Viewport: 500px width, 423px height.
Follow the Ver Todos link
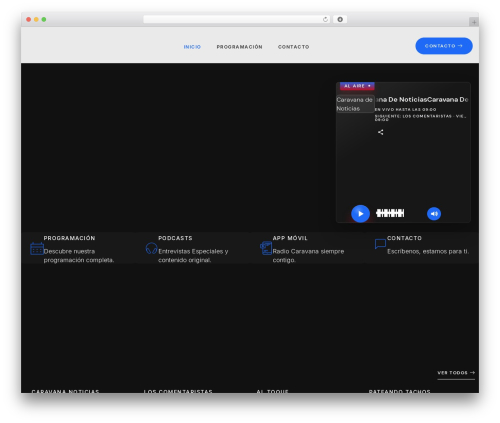pyautogui.click(x=456, y=373)
